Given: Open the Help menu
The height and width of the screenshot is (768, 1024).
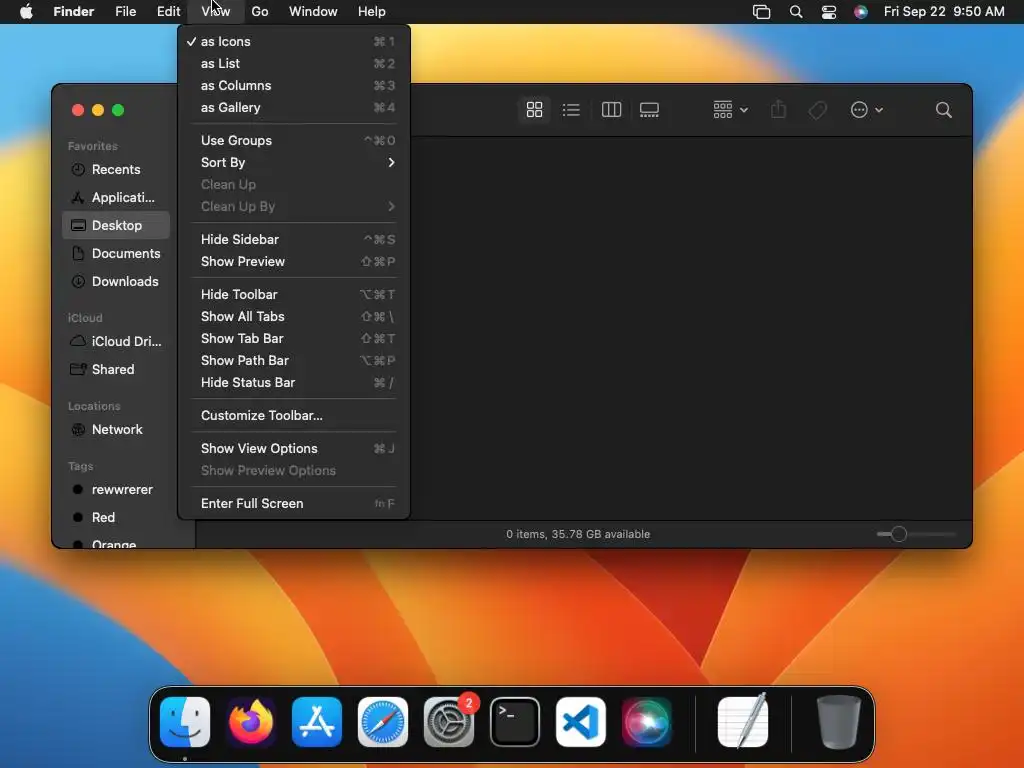Looking at the screenshot, I should (x=372, y=12).
